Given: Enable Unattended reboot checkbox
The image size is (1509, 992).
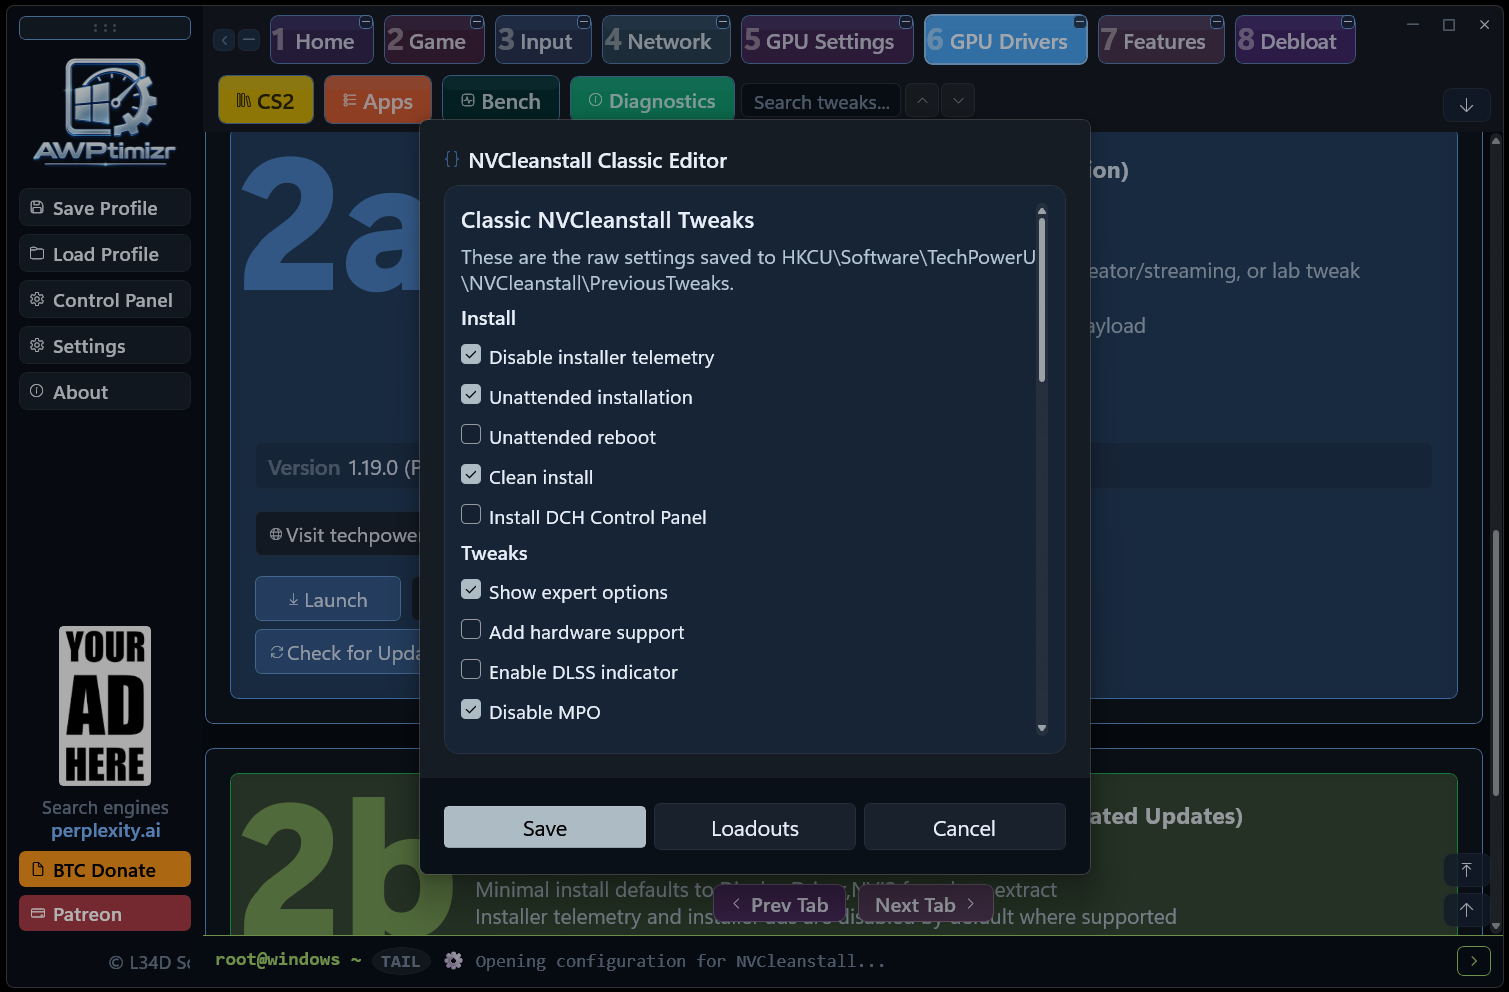Looking at the screenshot, I should [x=471, y=435].
